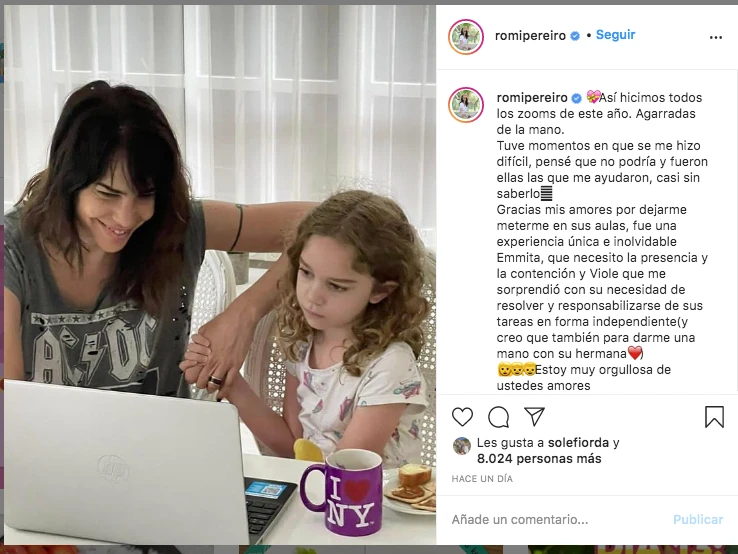Open the three-dots more options menu

click(716, 37)
